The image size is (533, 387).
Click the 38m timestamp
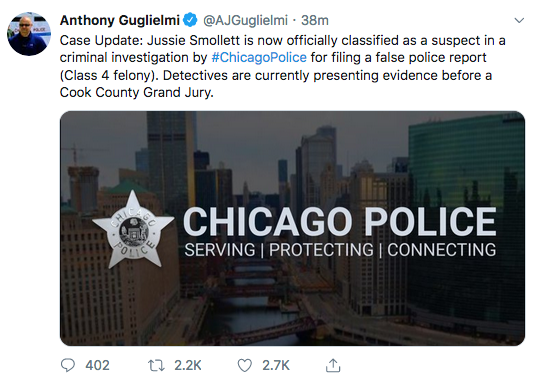[315, 20]
